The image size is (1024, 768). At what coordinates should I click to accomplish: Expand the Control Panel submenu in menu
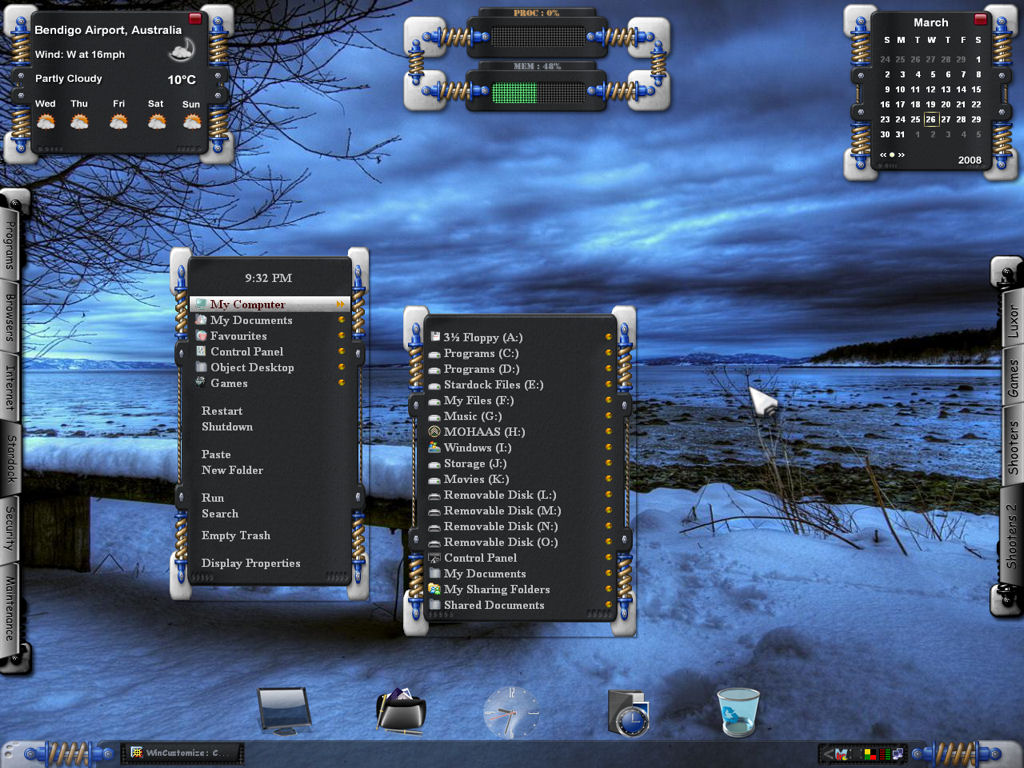[340, 351]
